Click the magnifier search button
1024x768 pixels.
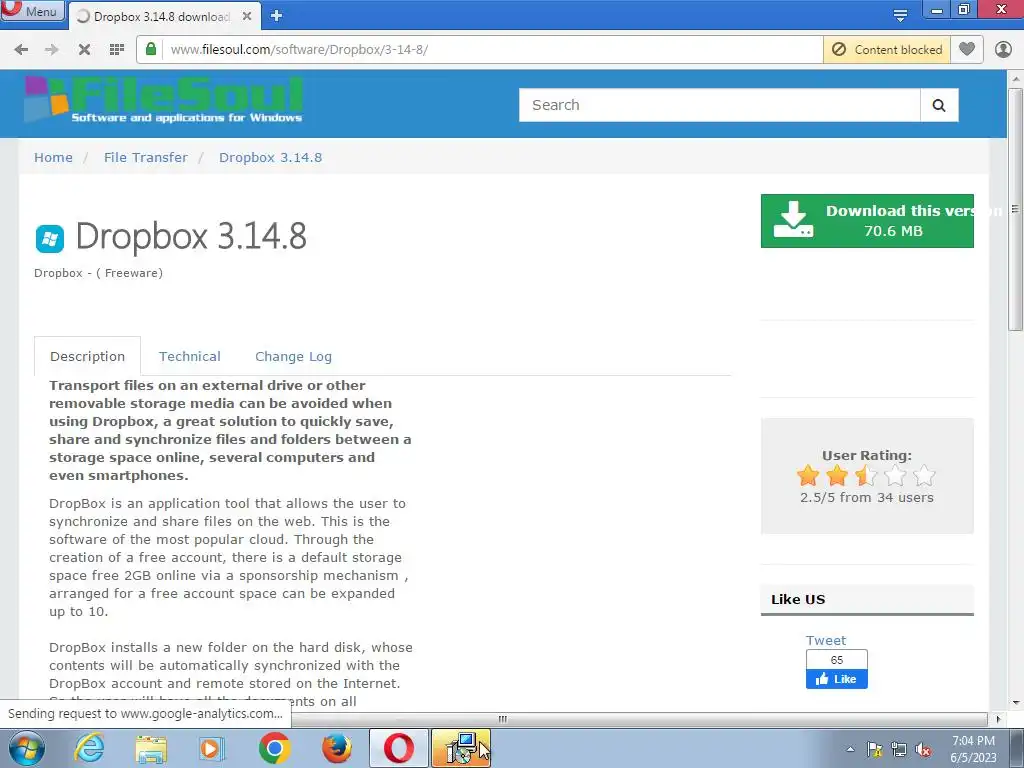click(x=939, y=105)
